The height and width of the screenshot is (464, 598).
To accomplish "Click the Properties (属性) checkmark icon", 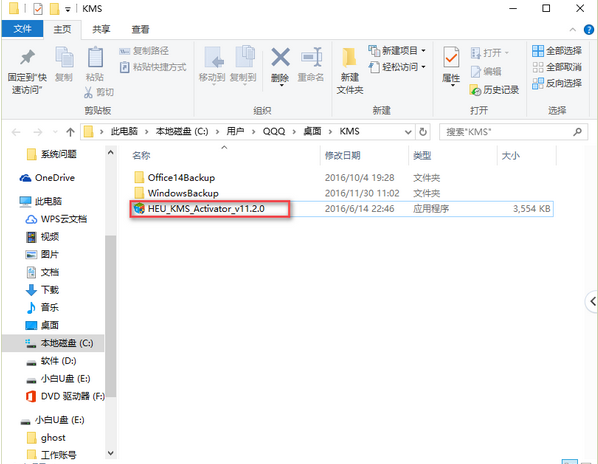I will tap(451, 58).
